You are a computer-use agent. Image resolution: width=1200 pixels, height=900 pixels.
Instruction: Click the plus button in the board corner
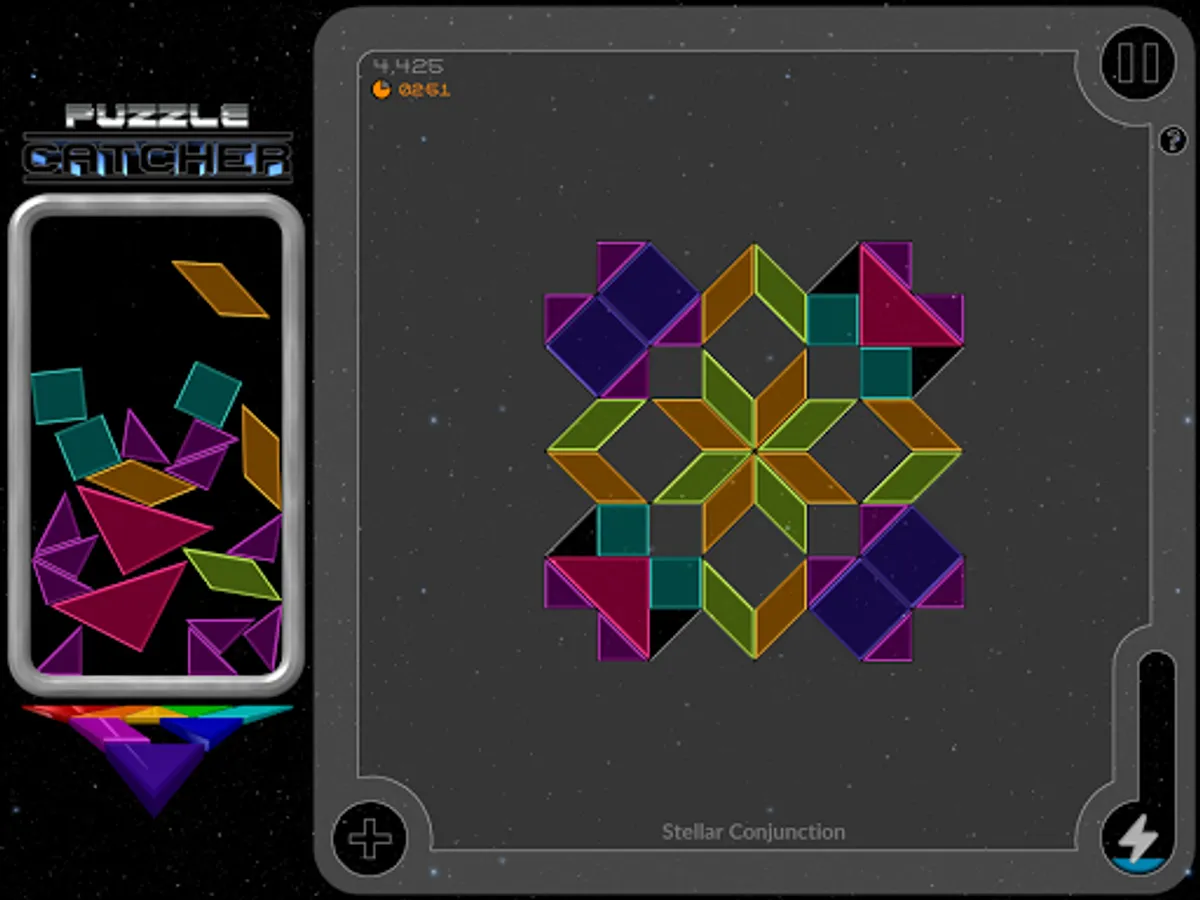coord(369,839)
